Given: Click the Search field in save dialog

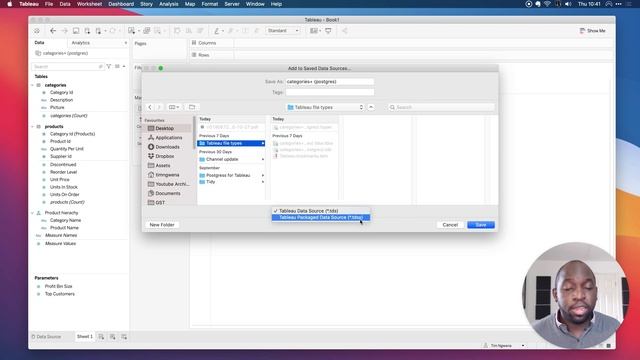Looking at the screenshot, I should [441, 107].
